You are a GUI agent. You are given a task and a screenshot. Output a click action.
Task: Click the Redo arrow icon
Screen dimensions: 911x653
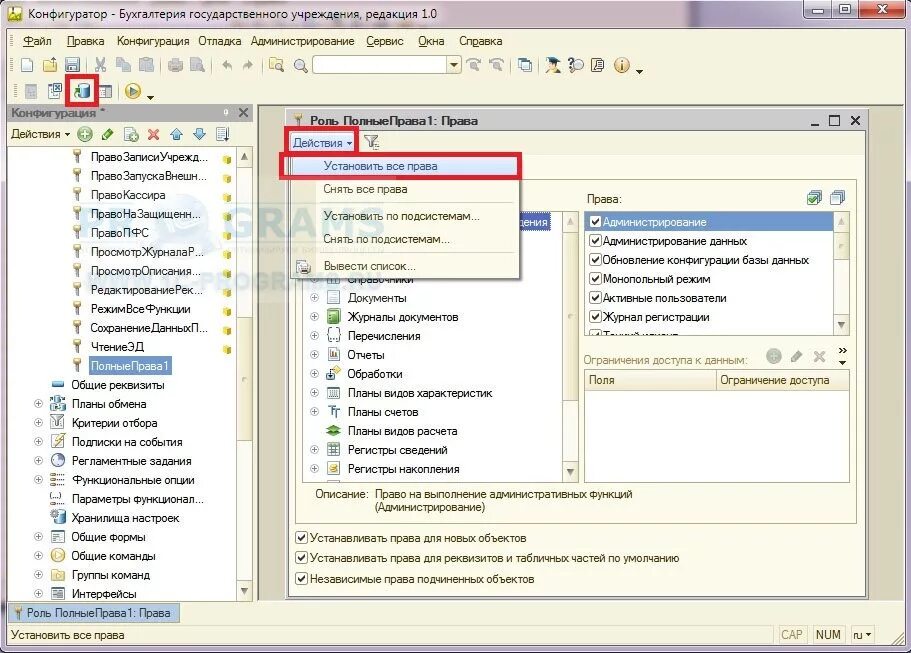pyautogui.click(x=248, y=65)
